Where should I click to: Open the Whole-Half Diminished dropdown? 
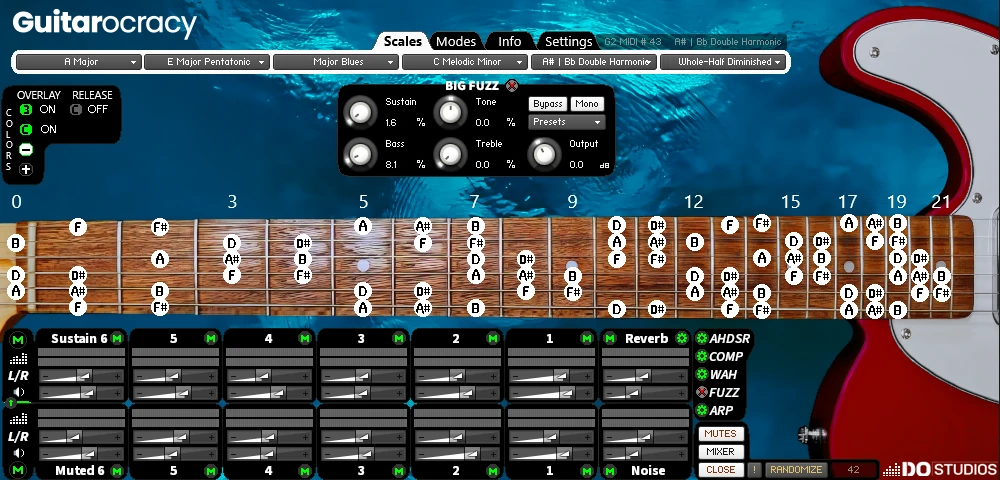723,62
